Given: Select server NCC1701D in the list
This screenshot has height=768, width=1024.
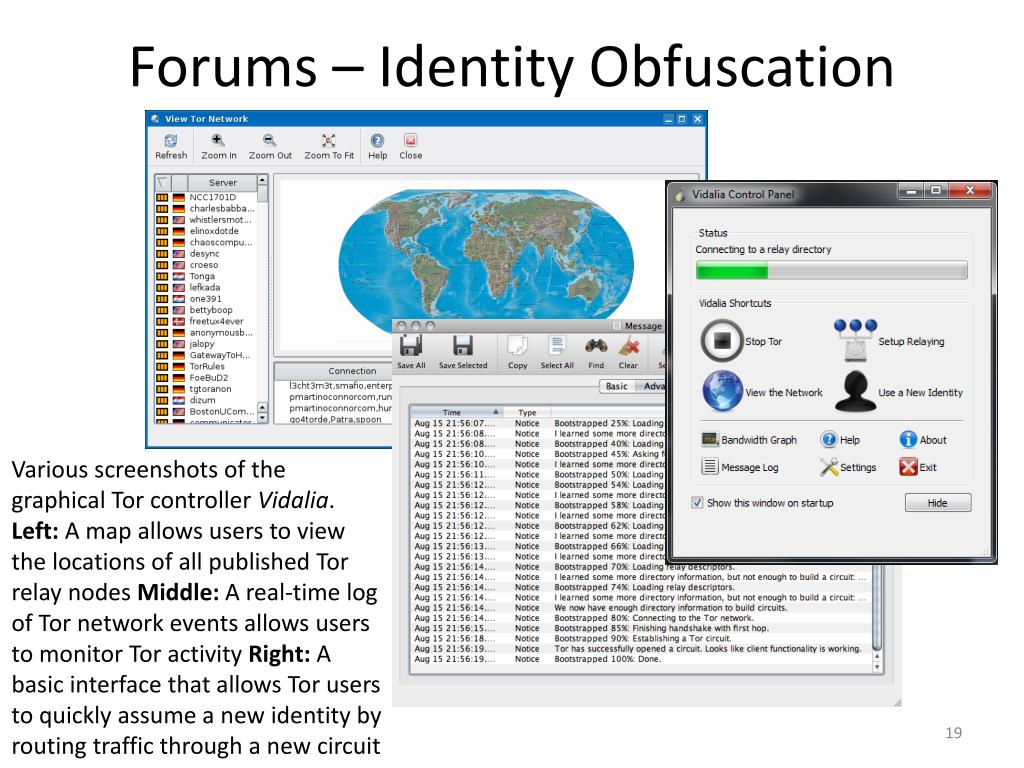Looking at the screenshot, I should (205, 197).
